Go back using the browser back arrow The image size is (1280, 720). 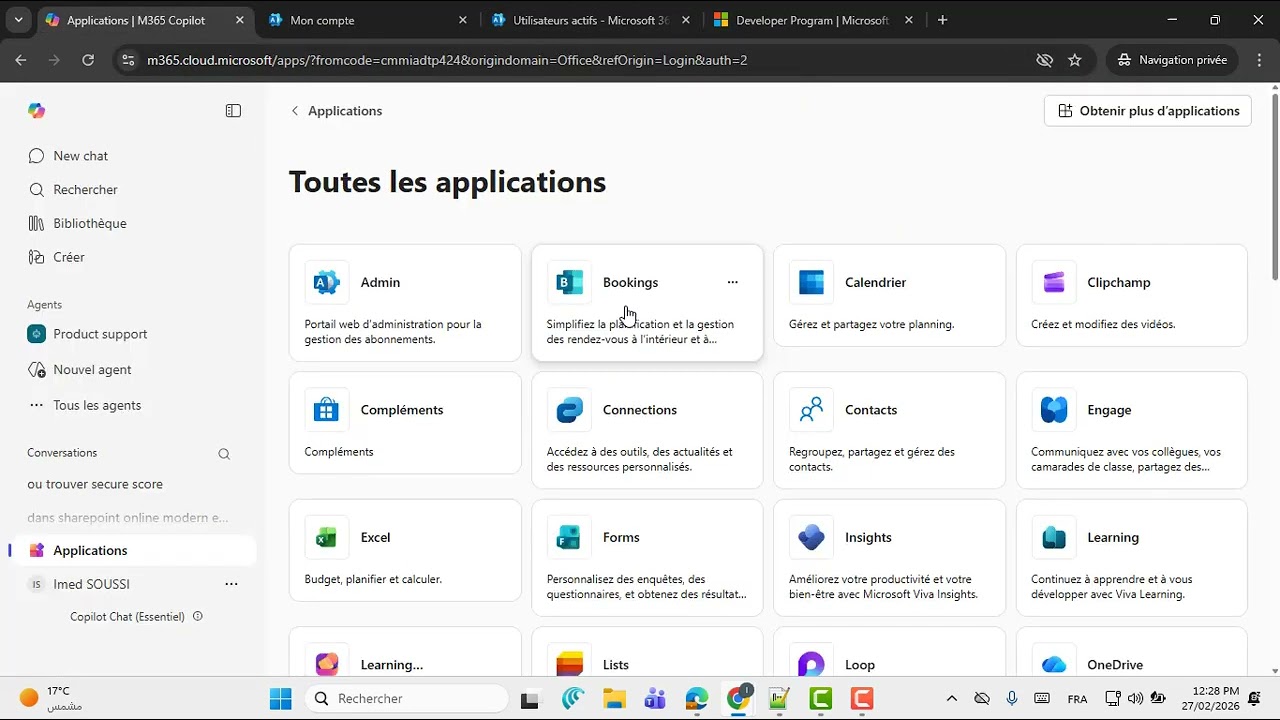(x=21, y=60)
